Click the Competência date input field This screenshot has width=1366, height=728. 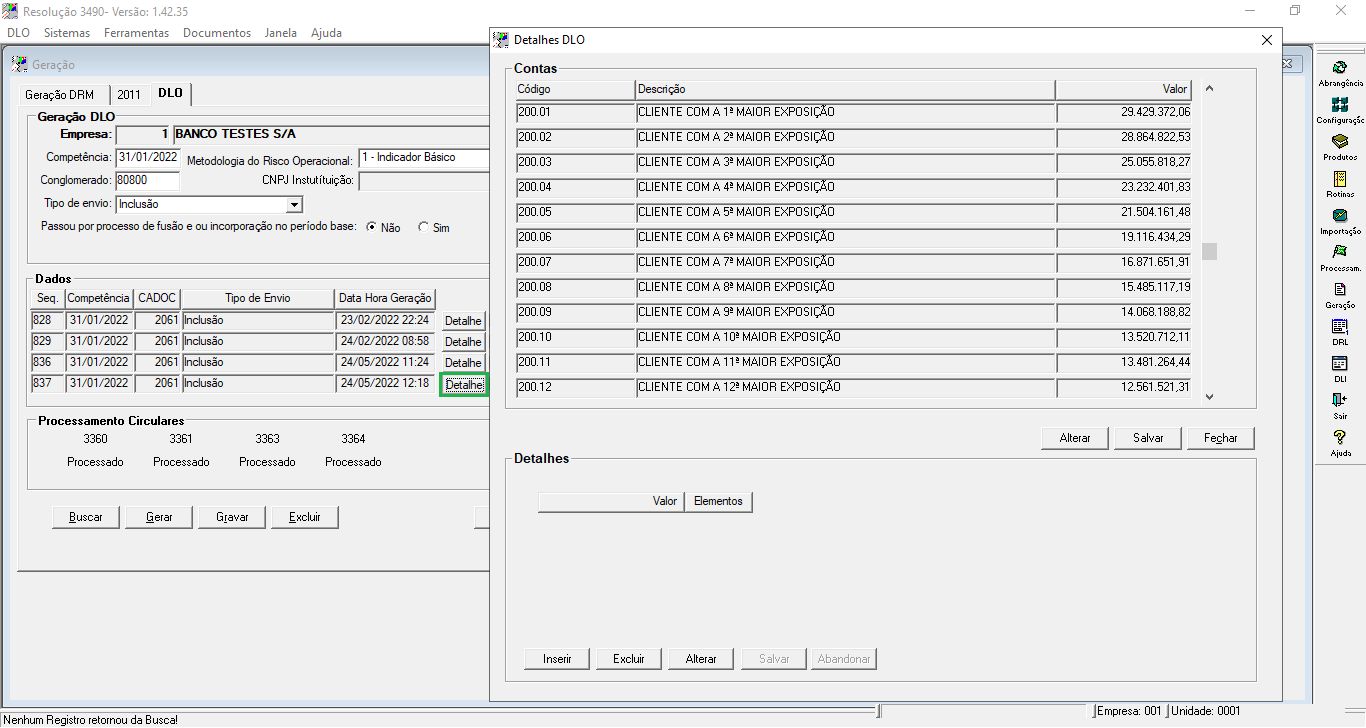tap(147, 158)
